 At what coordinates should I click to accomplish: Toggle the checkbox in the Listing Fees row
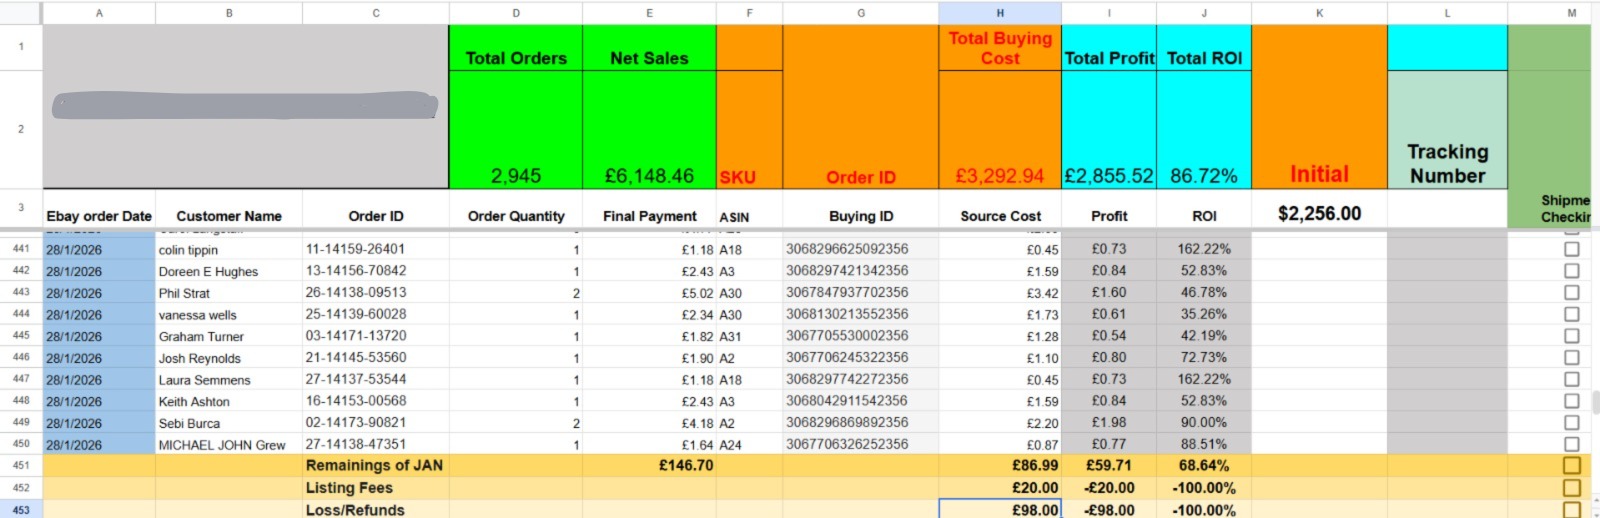(1571, 488)
